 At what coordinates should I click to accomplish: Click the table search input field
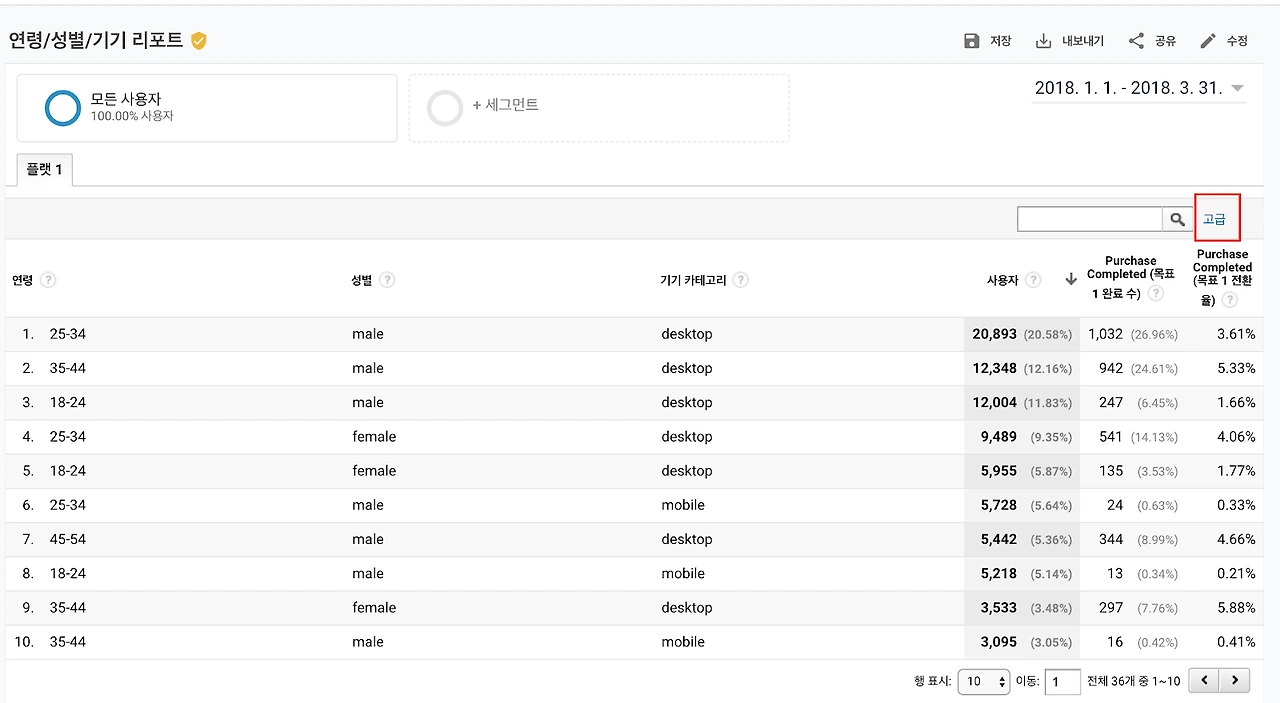click(1089, 219)
